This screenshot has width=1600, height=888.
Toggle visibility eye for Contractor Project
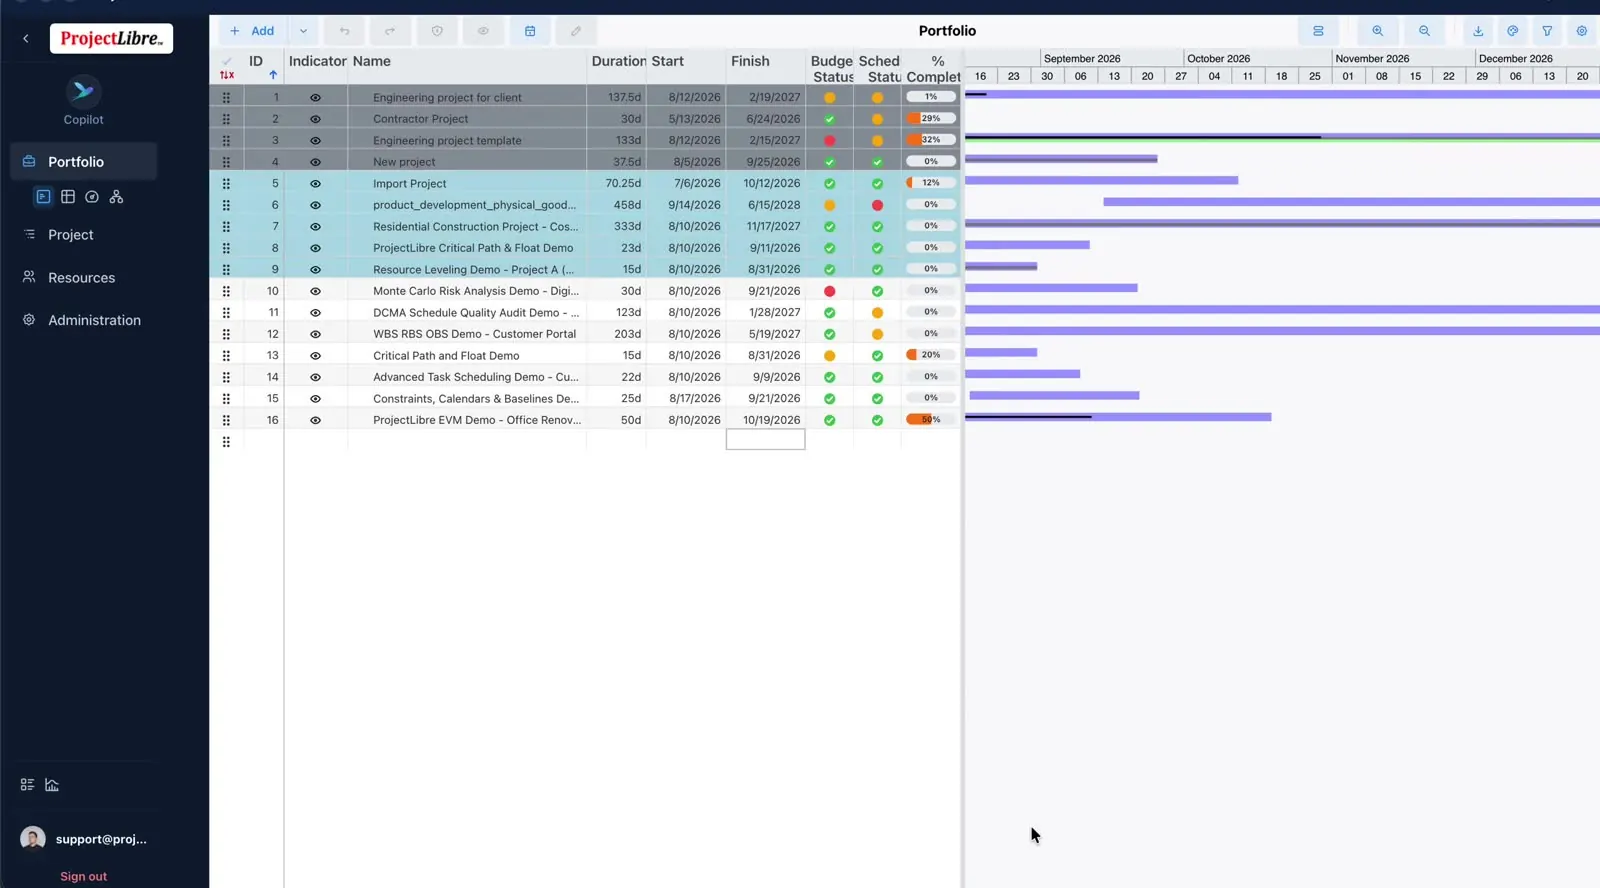click(315, 119)
